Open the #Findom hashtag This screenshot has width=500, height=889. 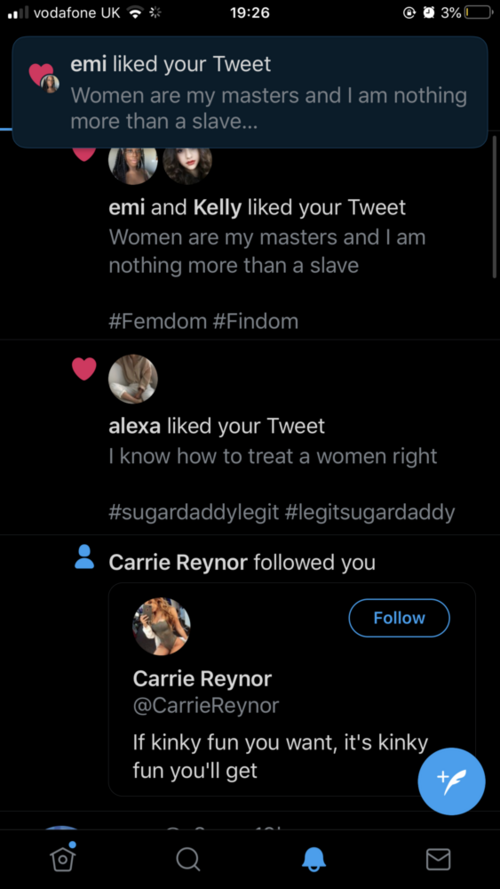pos(256,321)
